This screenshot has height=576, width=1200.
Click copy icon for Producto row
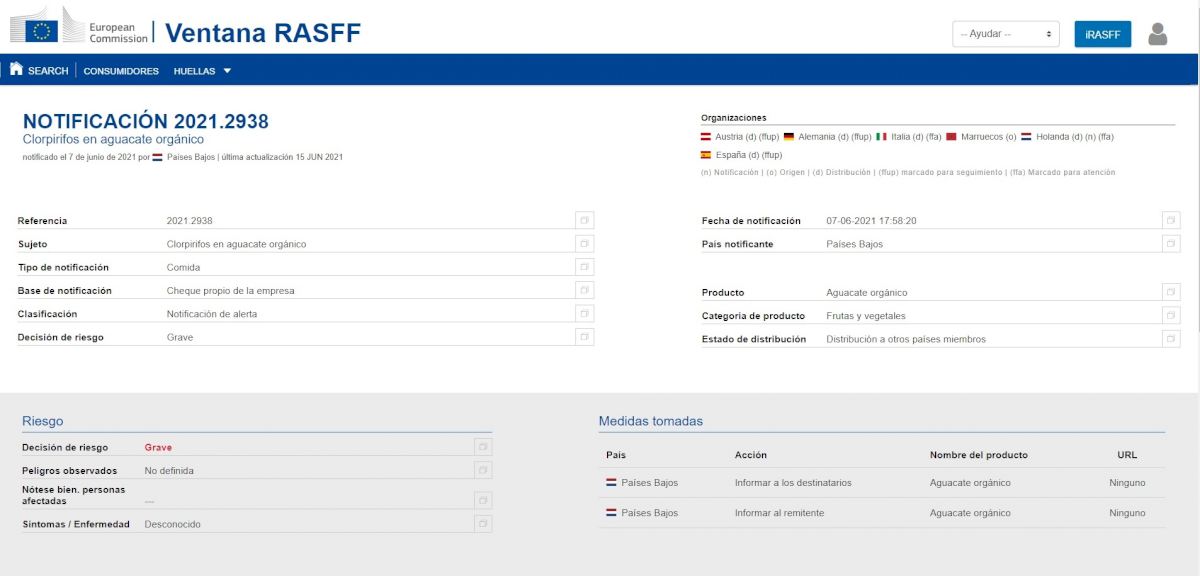[1171, 292]
